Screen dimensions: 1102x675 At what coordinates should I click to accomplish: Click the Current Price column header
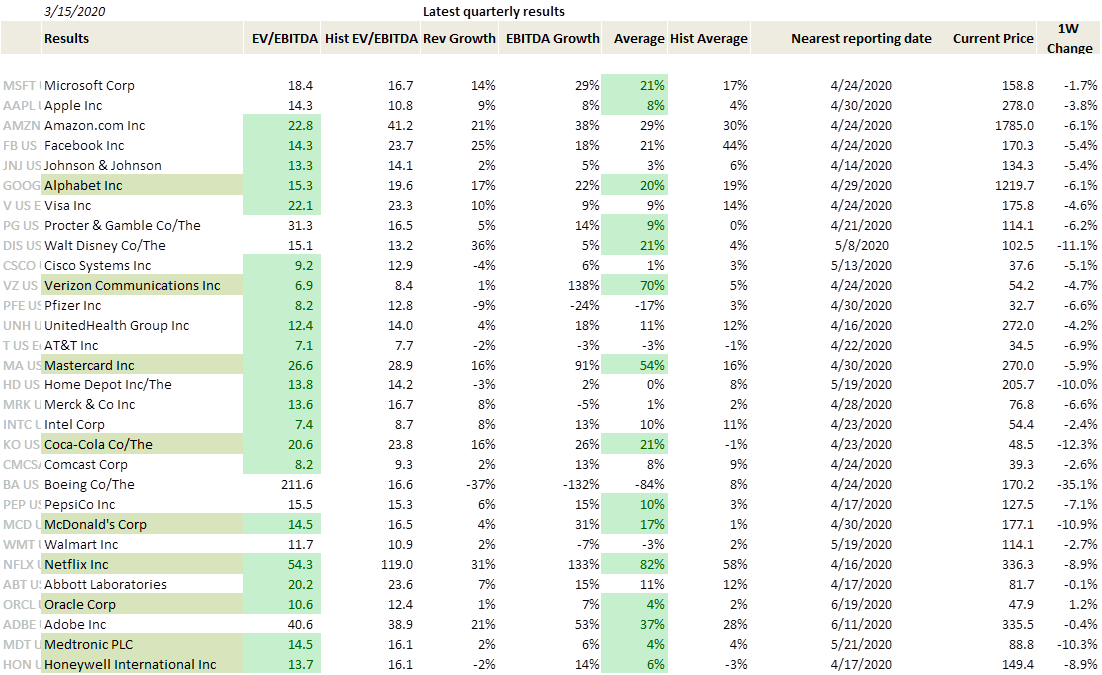[993, 39]
